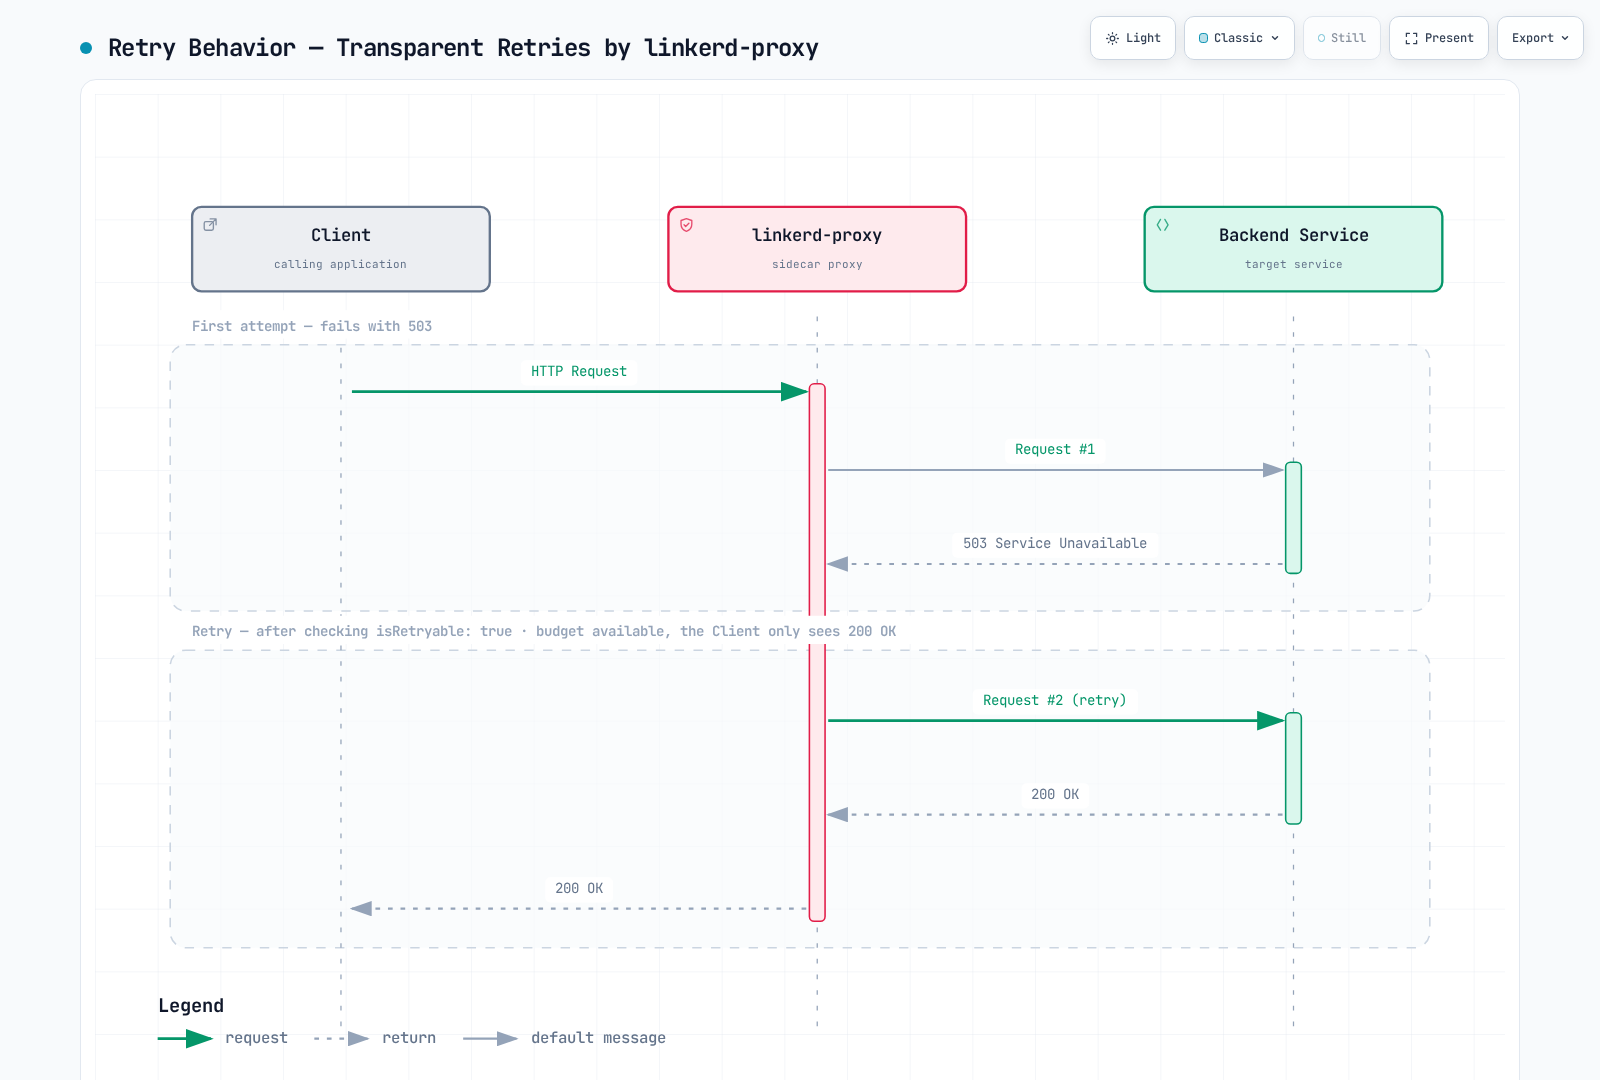This screenshot has width=1600, height=1080.
Task: Click the diagram title Retry Behavior
Action: (463, 48)
